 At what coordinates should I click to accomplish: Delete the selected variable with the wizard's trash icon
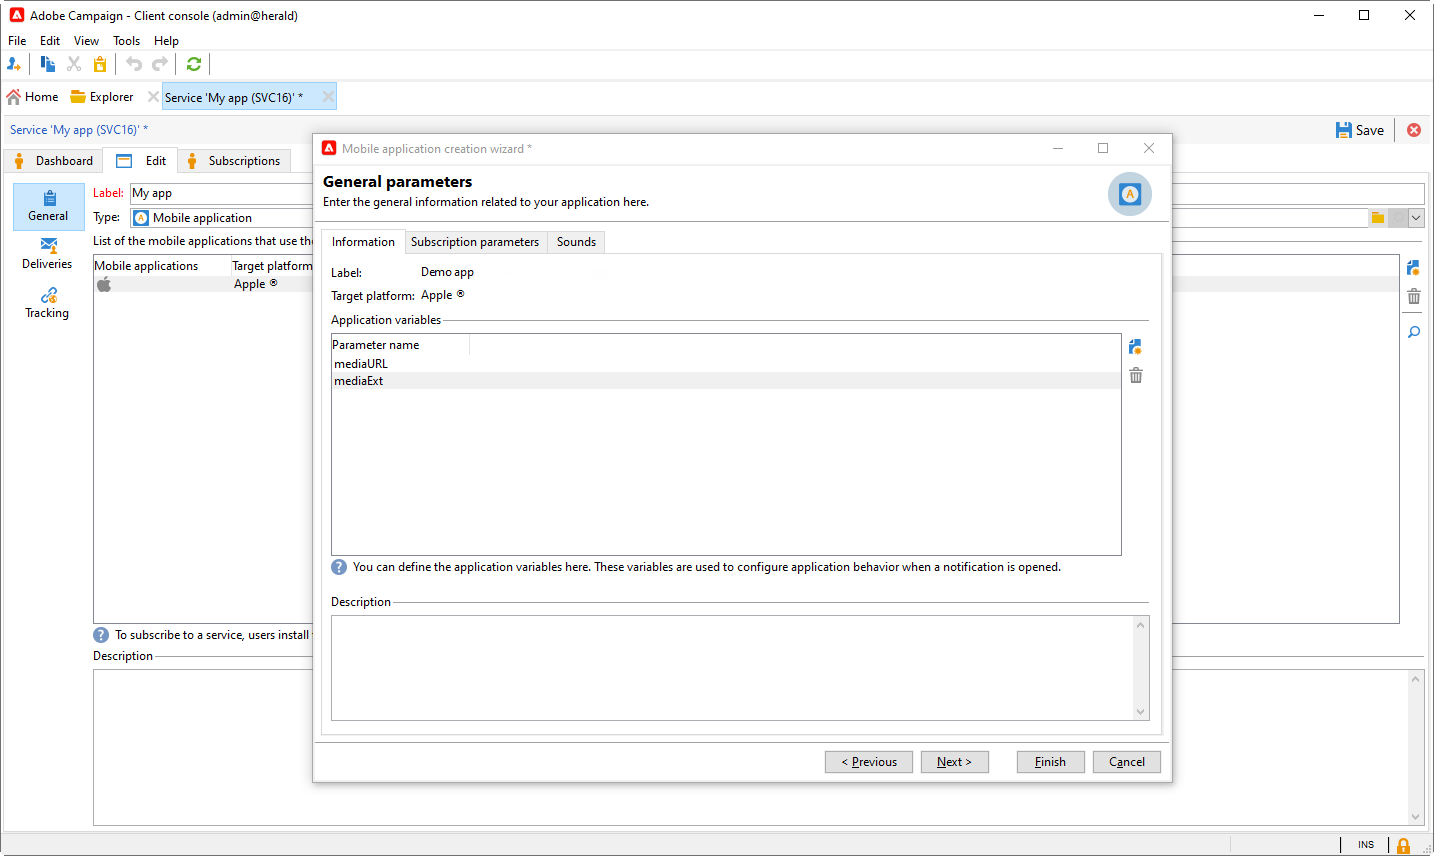[x=1136, y=375]
